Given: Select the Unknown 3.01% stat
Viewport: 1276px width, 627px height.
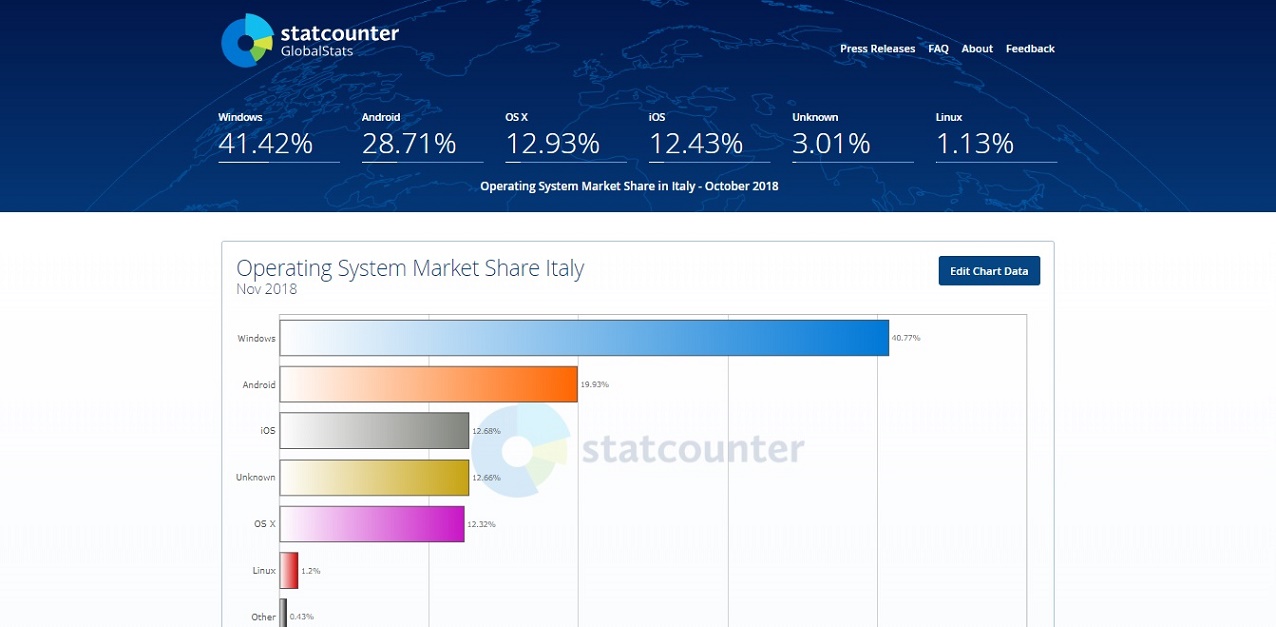Looking at the screenshot, I should [852, 136].
